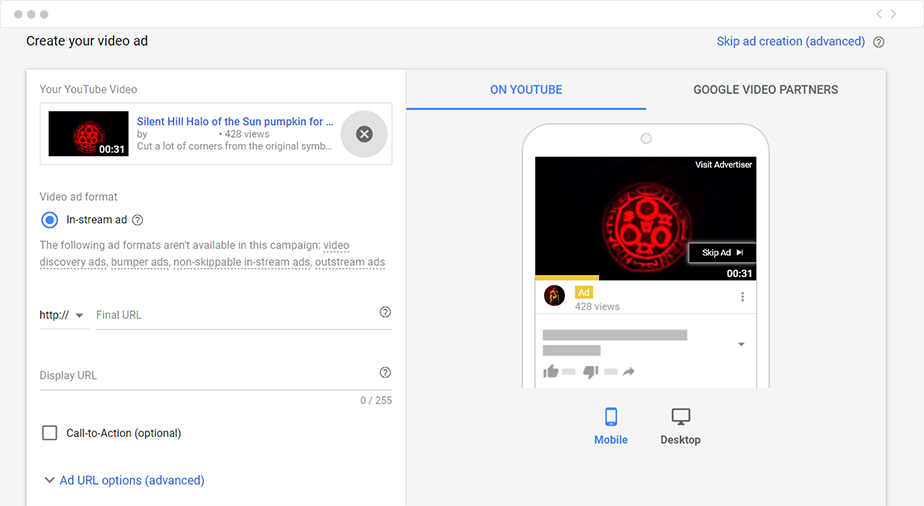Click Skip ad creation (advanced) link
Viewport: 924px width, 506px height.
[x=791, y=41]
